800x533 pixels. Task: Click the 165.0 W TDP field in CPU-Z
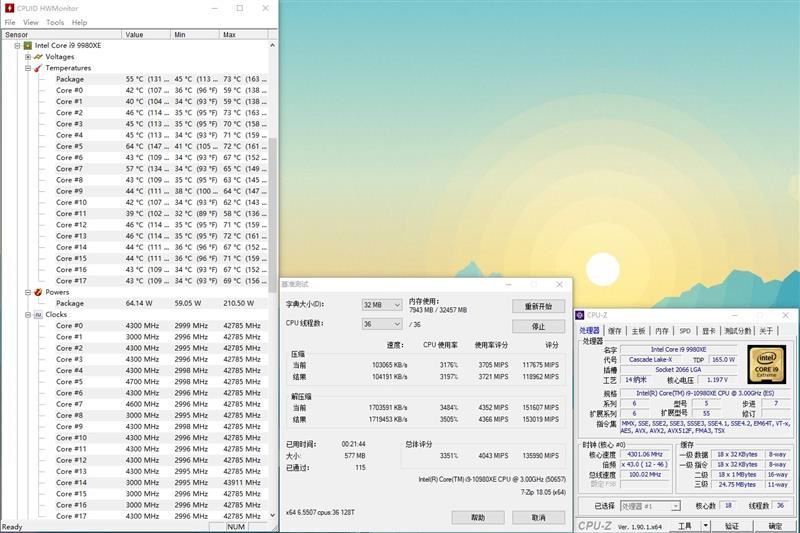pyautogui.click(x=723, y=360)
